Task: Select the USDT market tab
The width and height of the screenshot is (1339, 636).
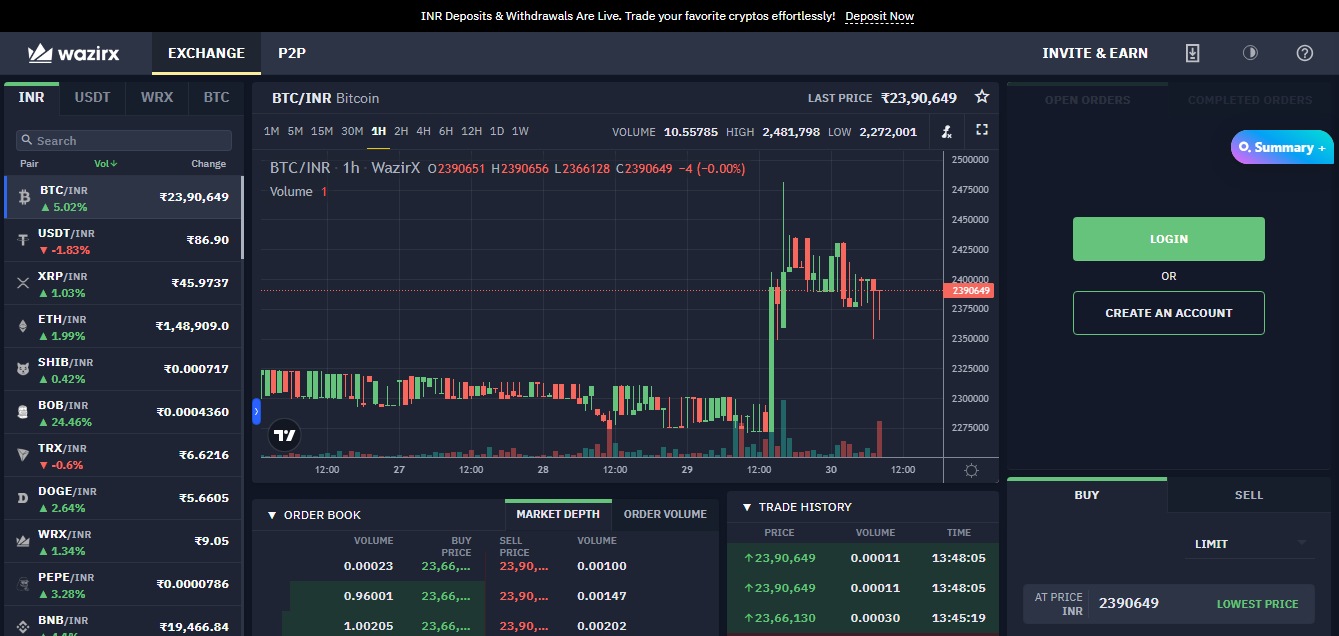Action: pyautogui.click(x=92, y=98)
